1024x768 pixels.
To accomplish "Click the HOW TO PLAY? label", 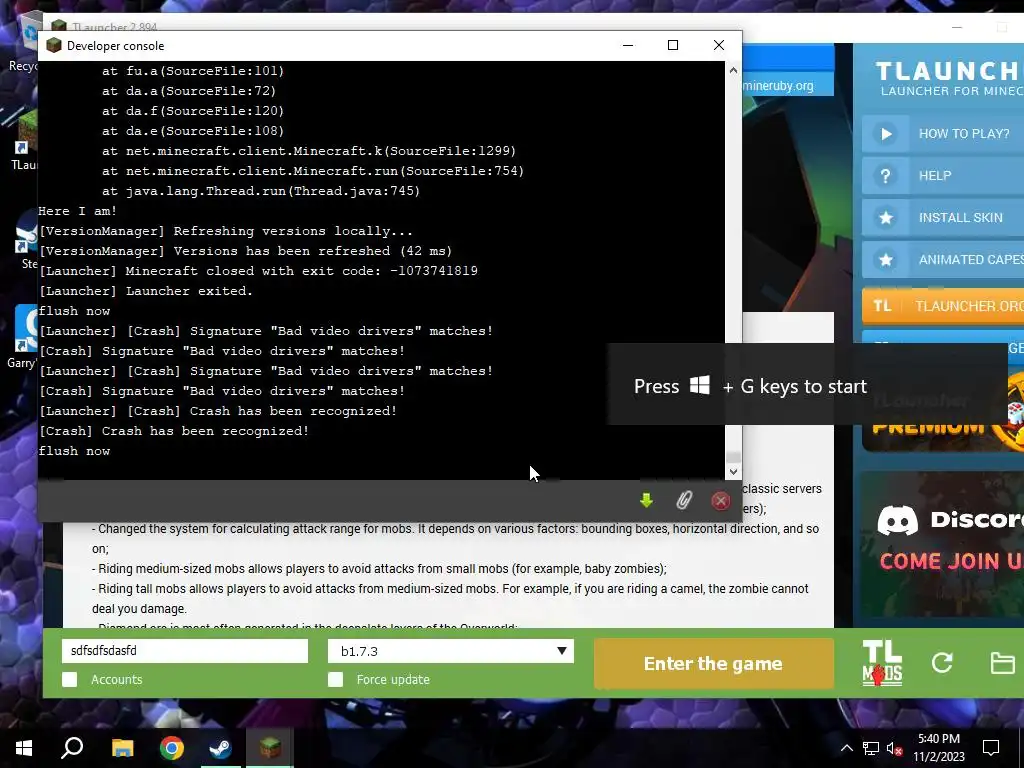I will pos(964,134).
